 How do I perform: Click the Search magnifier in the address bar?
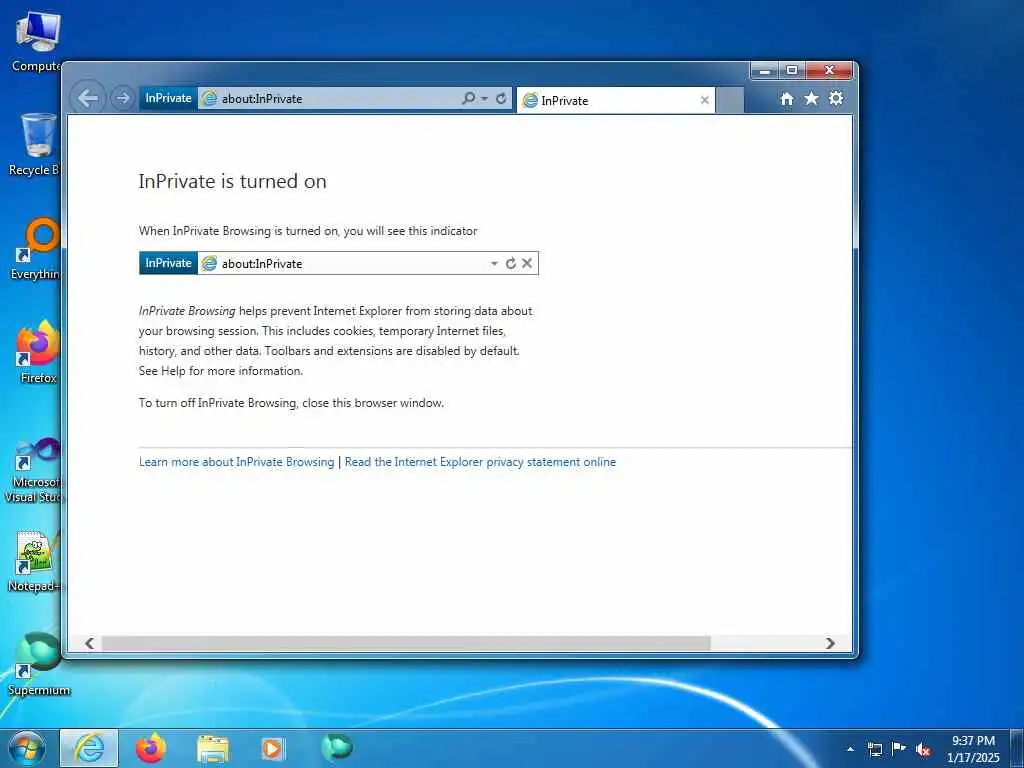click(x=468, y=98)
